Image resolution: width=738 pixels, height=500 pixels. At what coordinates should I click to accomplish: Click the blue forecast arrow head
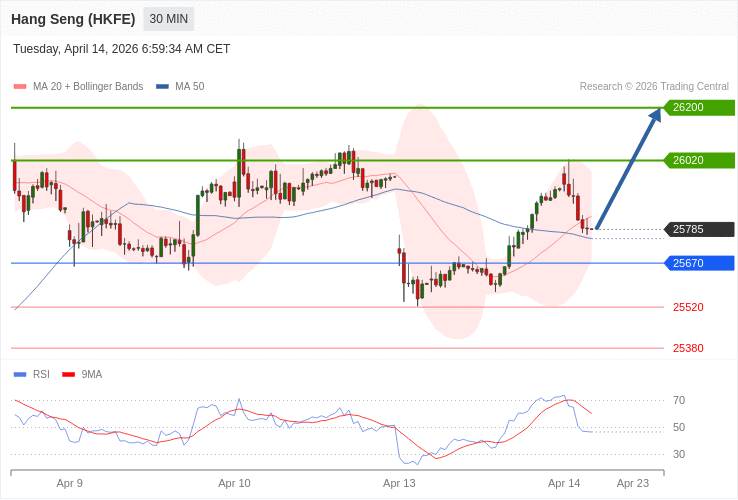pos(655,115)
